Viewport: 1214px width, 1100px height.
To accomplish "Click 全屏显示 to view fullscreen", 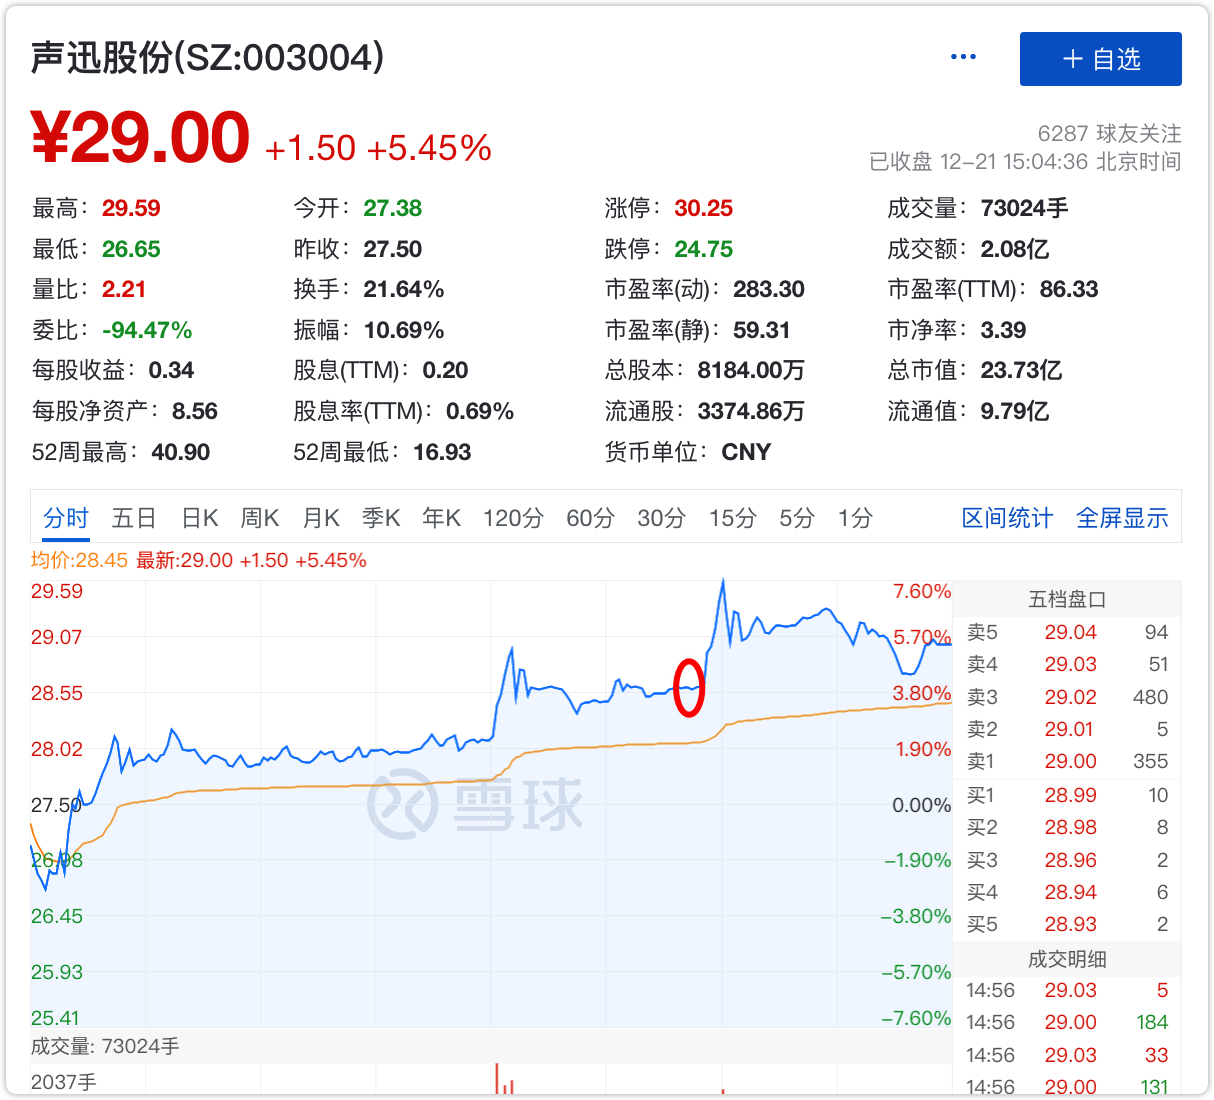I will (x=1122, y=518).
